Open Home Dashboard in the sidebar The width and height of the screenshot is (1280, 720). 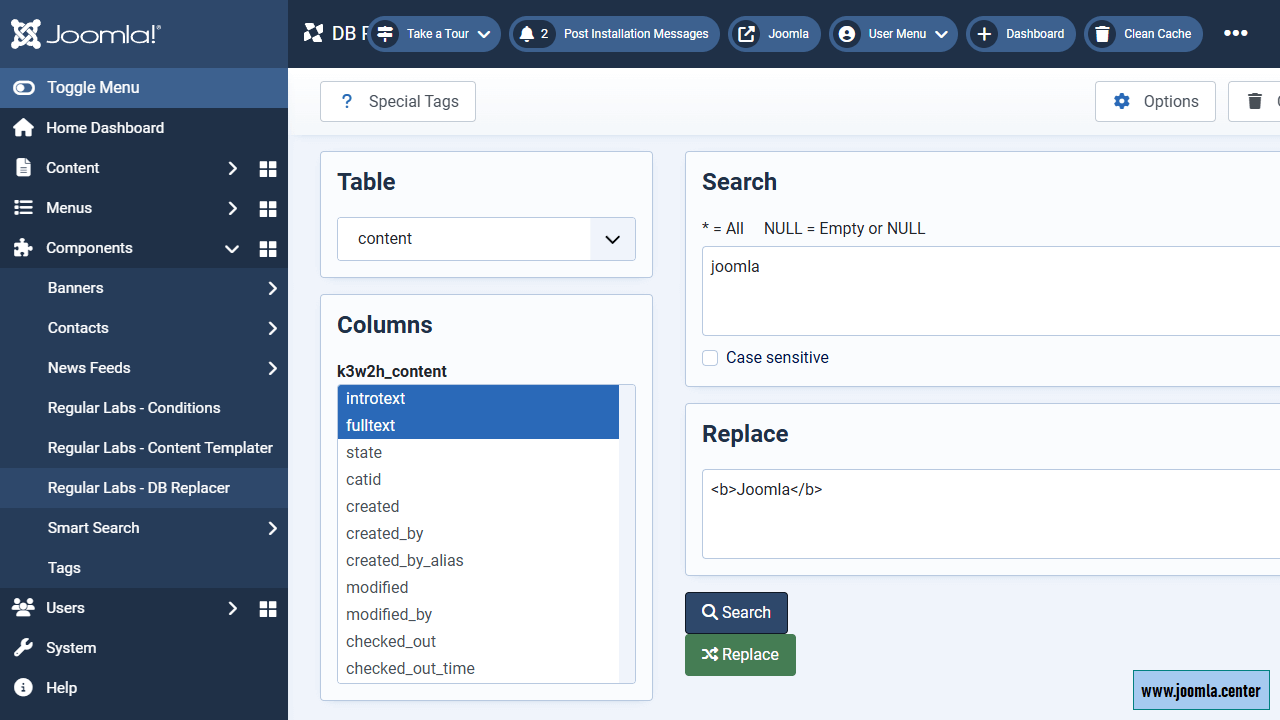105,128
